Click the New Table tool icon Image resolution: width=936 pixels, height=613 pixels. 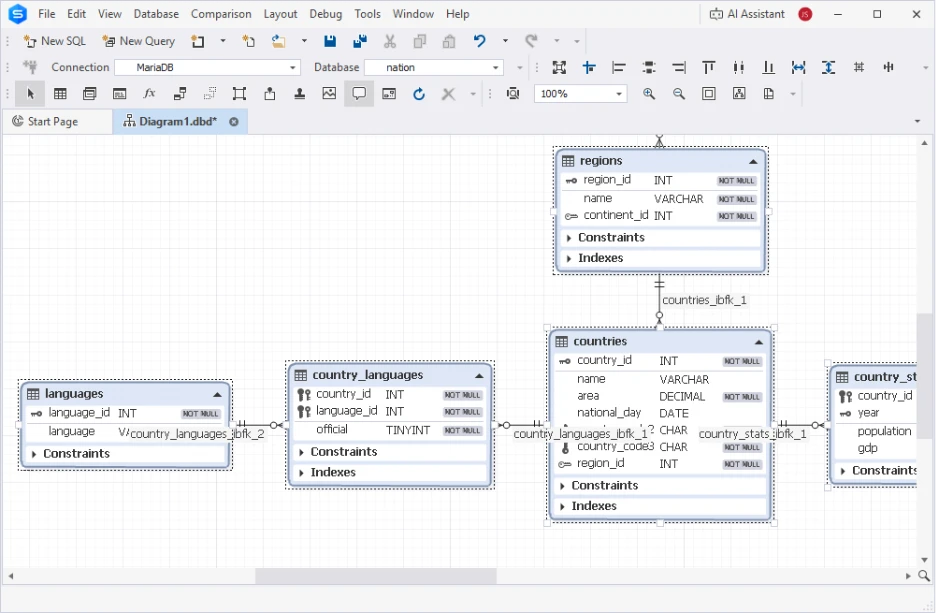(60, 94)
